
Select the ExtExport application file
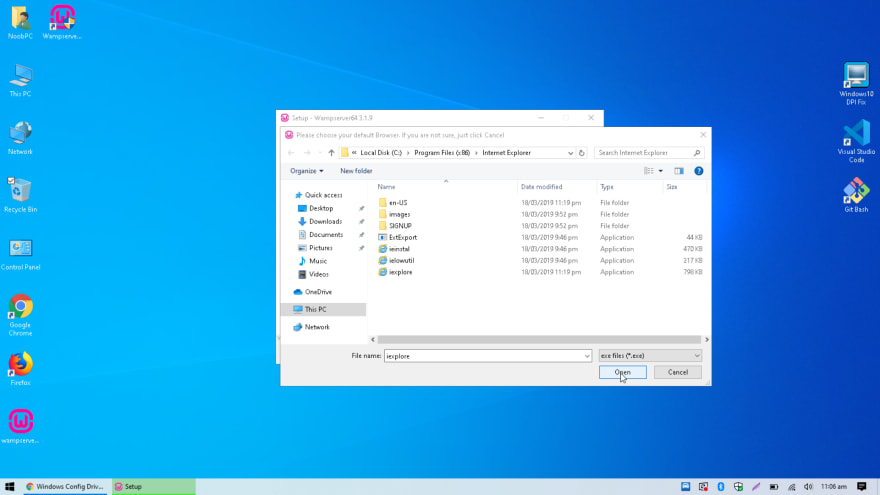pyautogui.click(x=402, y=237)
